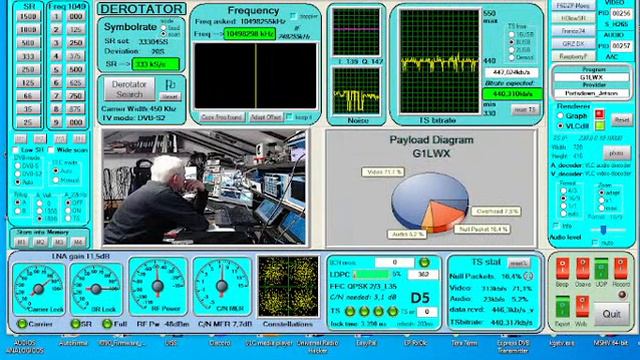Viewport: 640px width, 360px height.
Task: Flip the Record rocker switch
Action: click(620, 268)
